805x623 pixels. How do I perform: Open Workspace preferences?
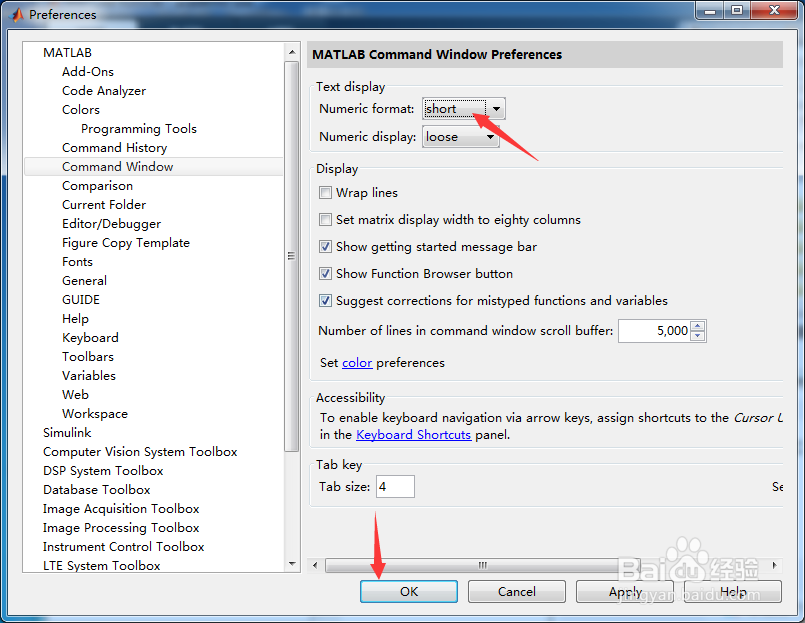94,414
